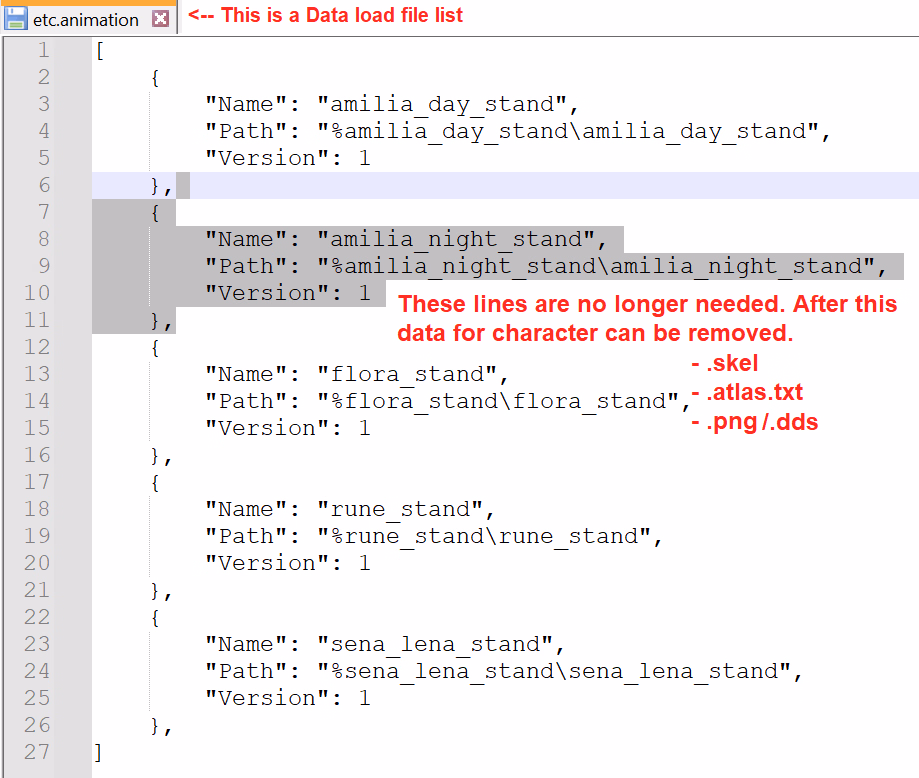Place cursor on "amilia_day_stand" name value
Viewport: 919px width, 778px height.
448,105
